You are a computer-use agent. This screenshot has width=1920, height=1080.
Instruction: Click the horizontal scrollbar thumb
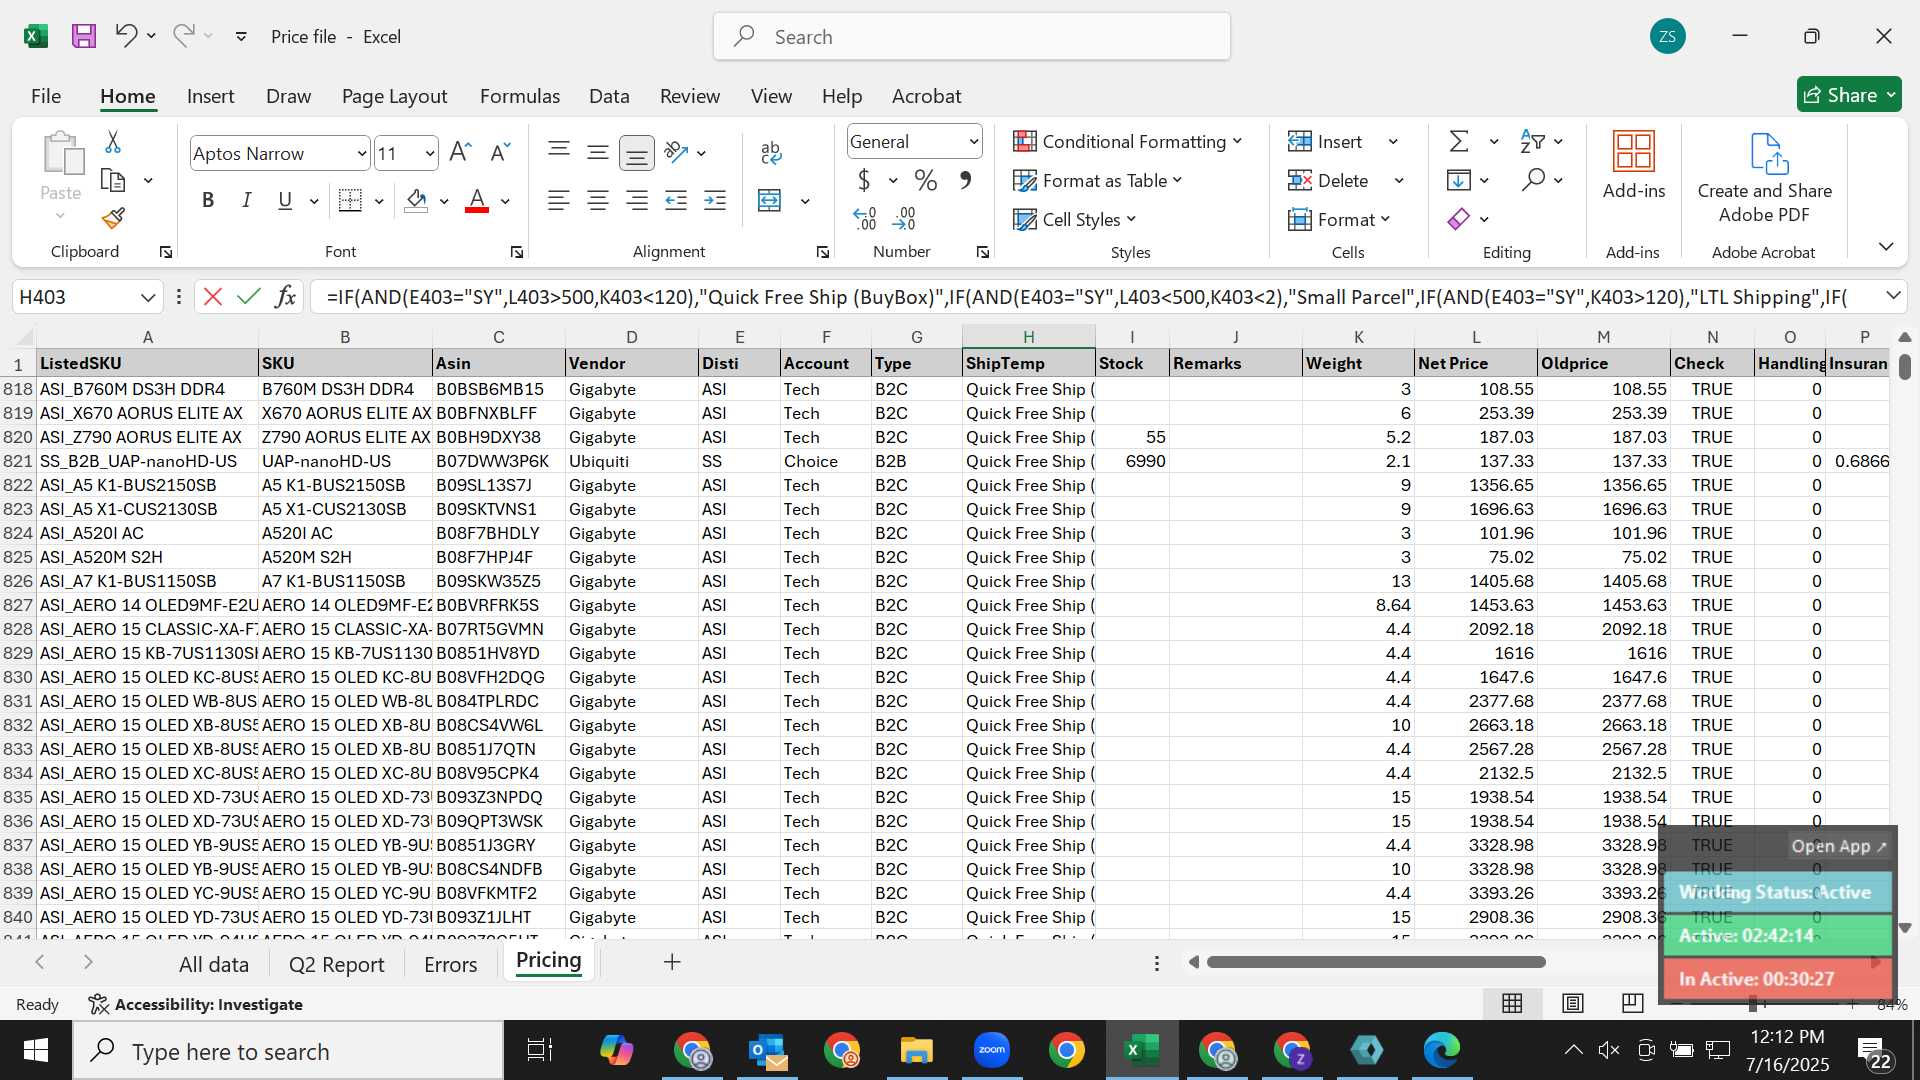point(1376,962)
